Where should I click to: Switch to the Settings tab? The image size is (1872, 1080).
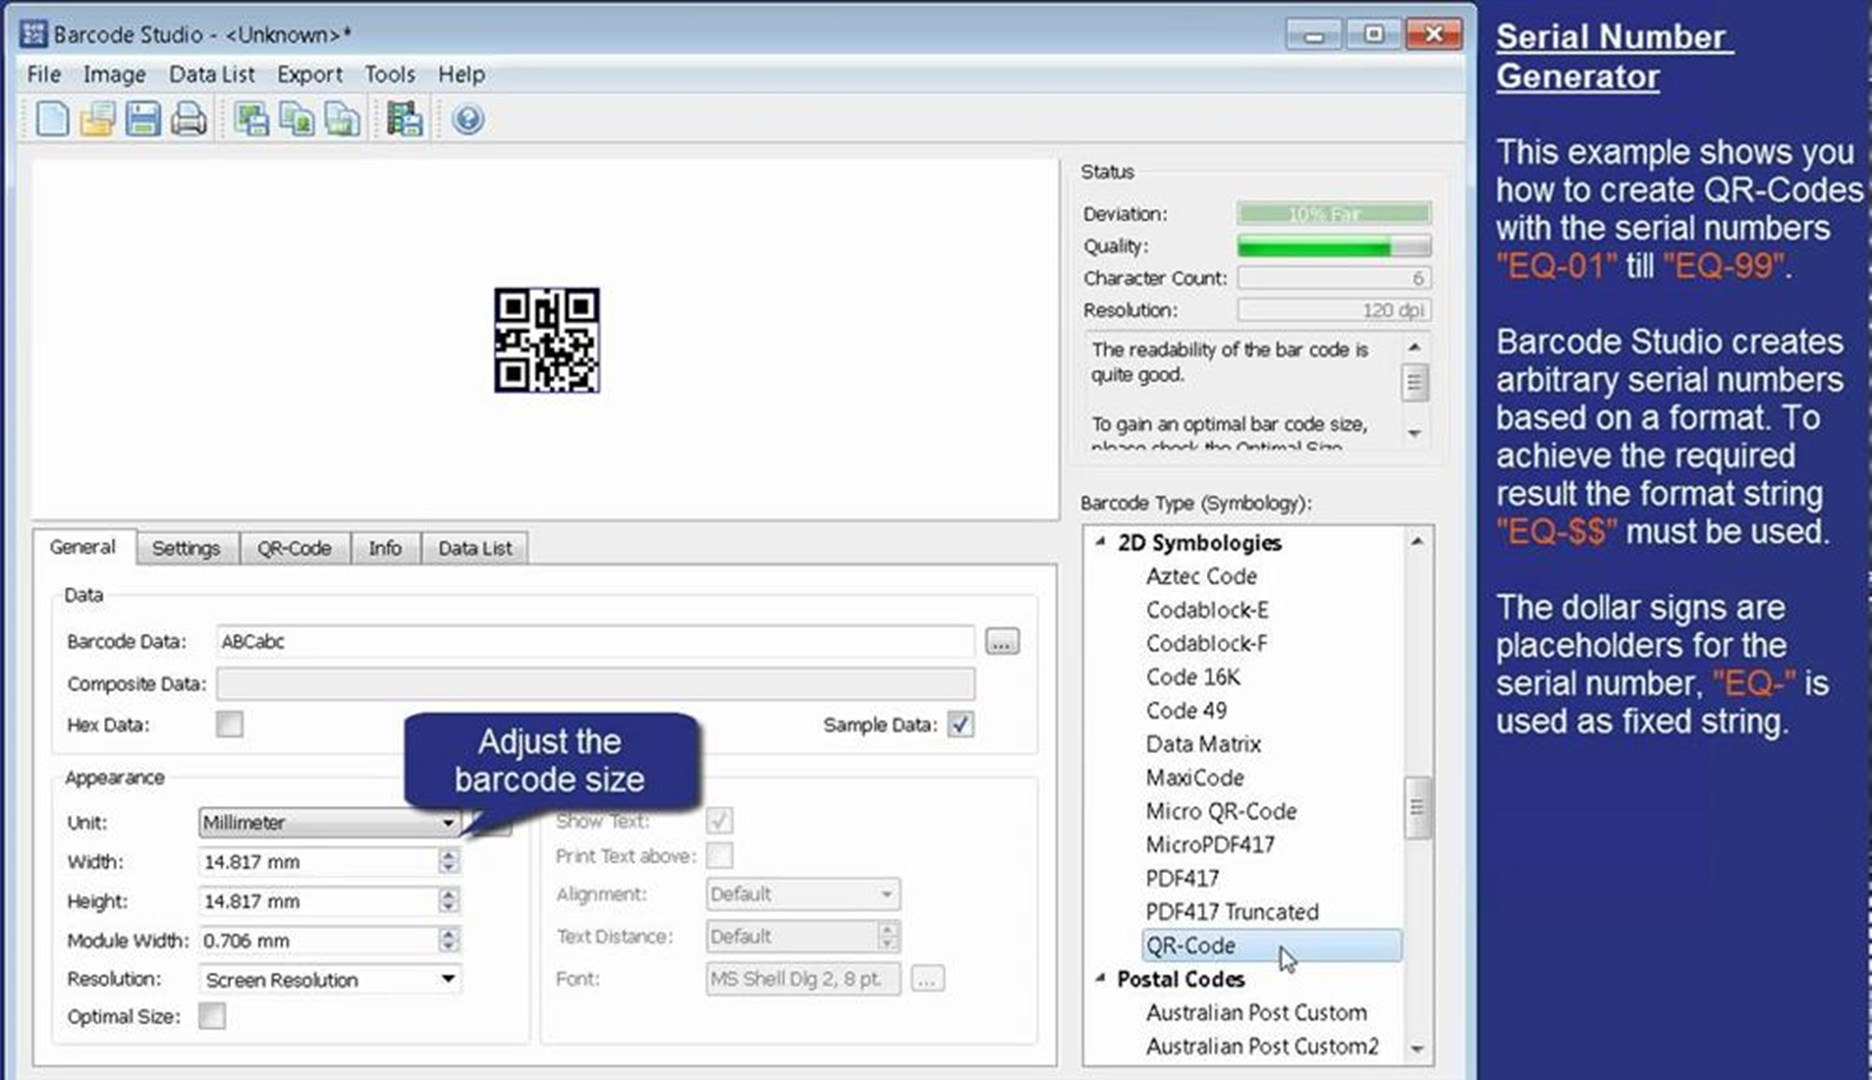pos(186,548)
